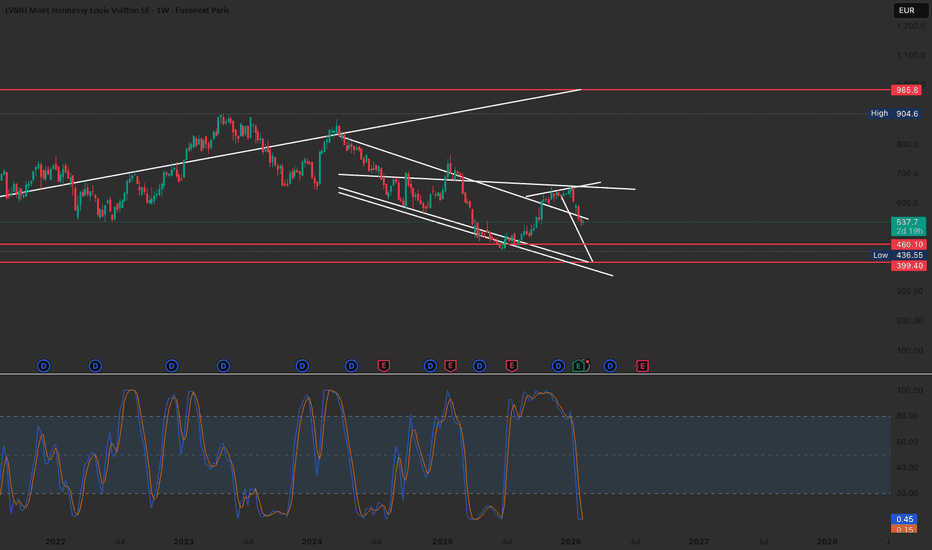Select the blue 0.45 indicator value label

904,518
